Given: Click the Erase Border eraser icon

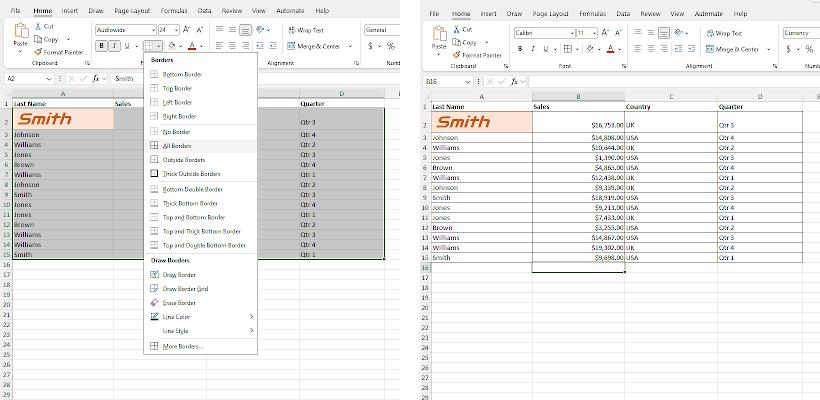Looking at the screenshot, I should (153, 302).
